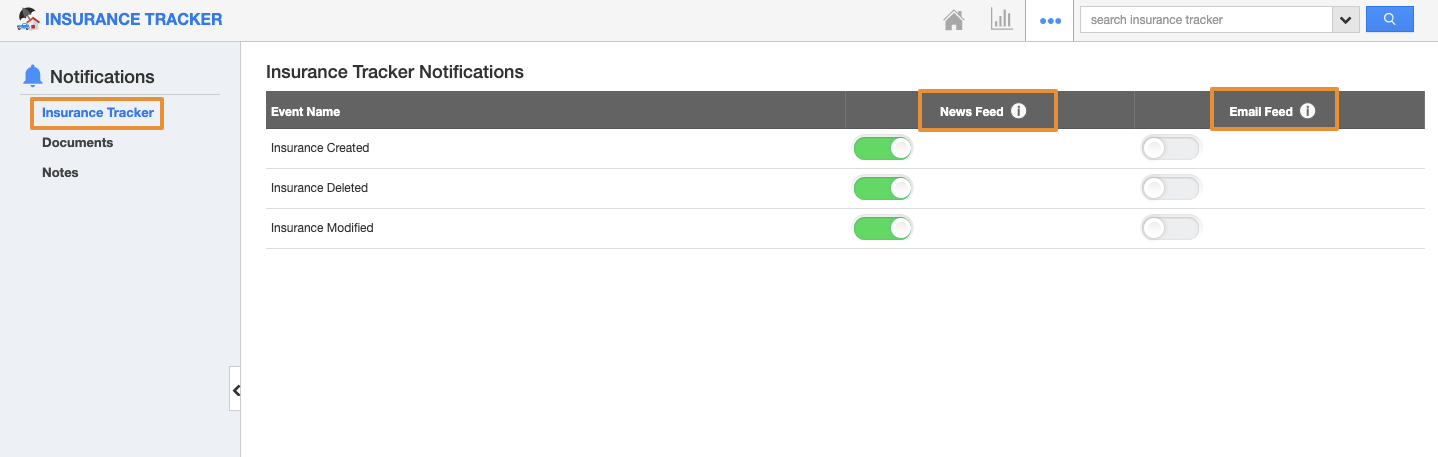Show News Feed info icon tooltip
1438x457 pixels.
(x=1018, y=111)
